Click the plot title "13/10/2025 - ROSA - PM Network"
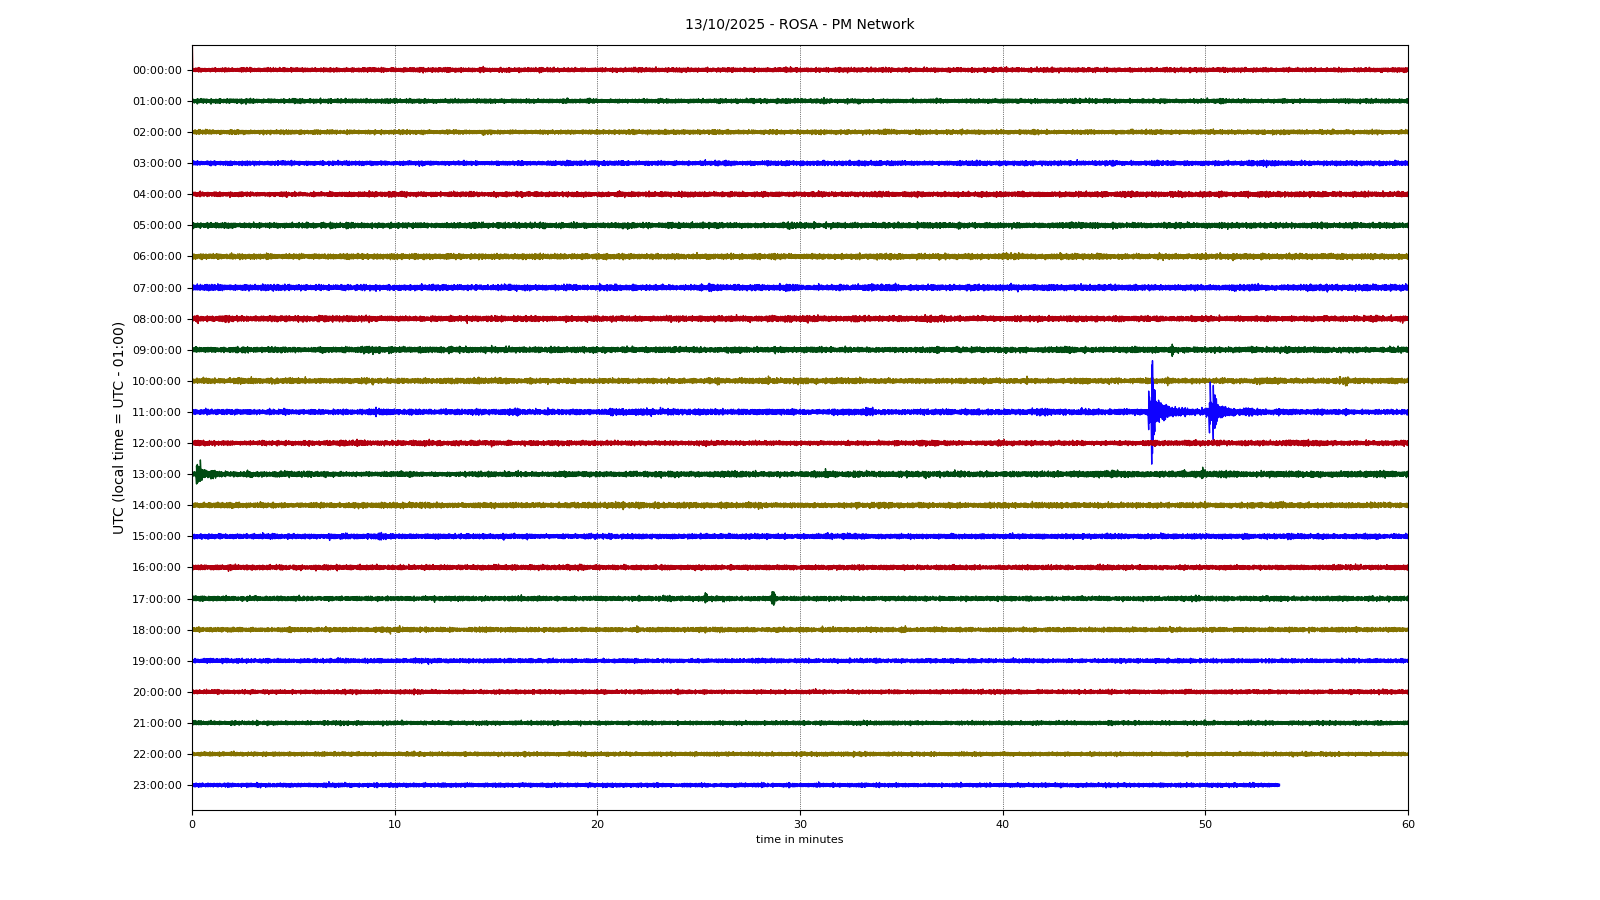This screenshot has width=1600, height=900. click(799, 25)
